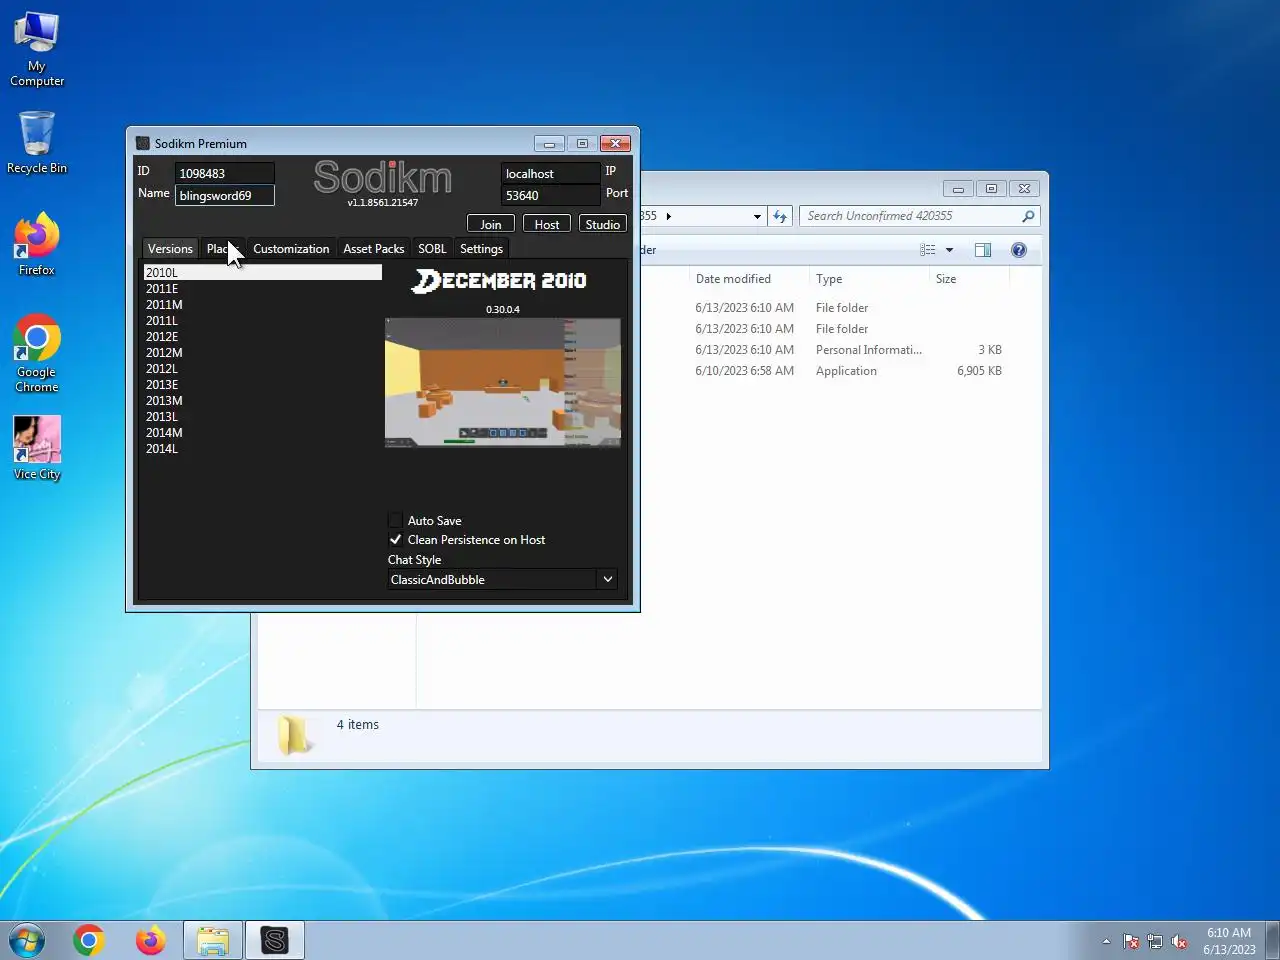Click the Port field showing 53640
The width and height of the screenshot is (1280, 960).
click(x=551, y=195)
